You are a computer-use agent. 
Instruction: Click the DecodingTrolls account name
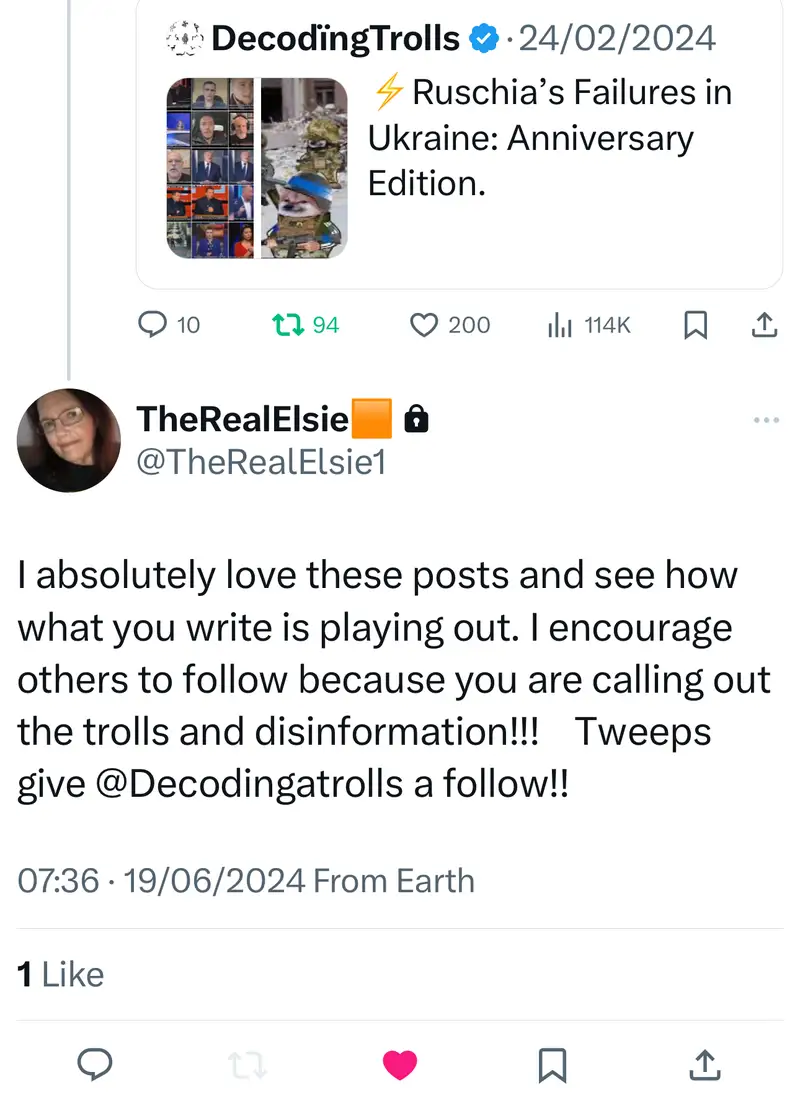coord(336,39)
